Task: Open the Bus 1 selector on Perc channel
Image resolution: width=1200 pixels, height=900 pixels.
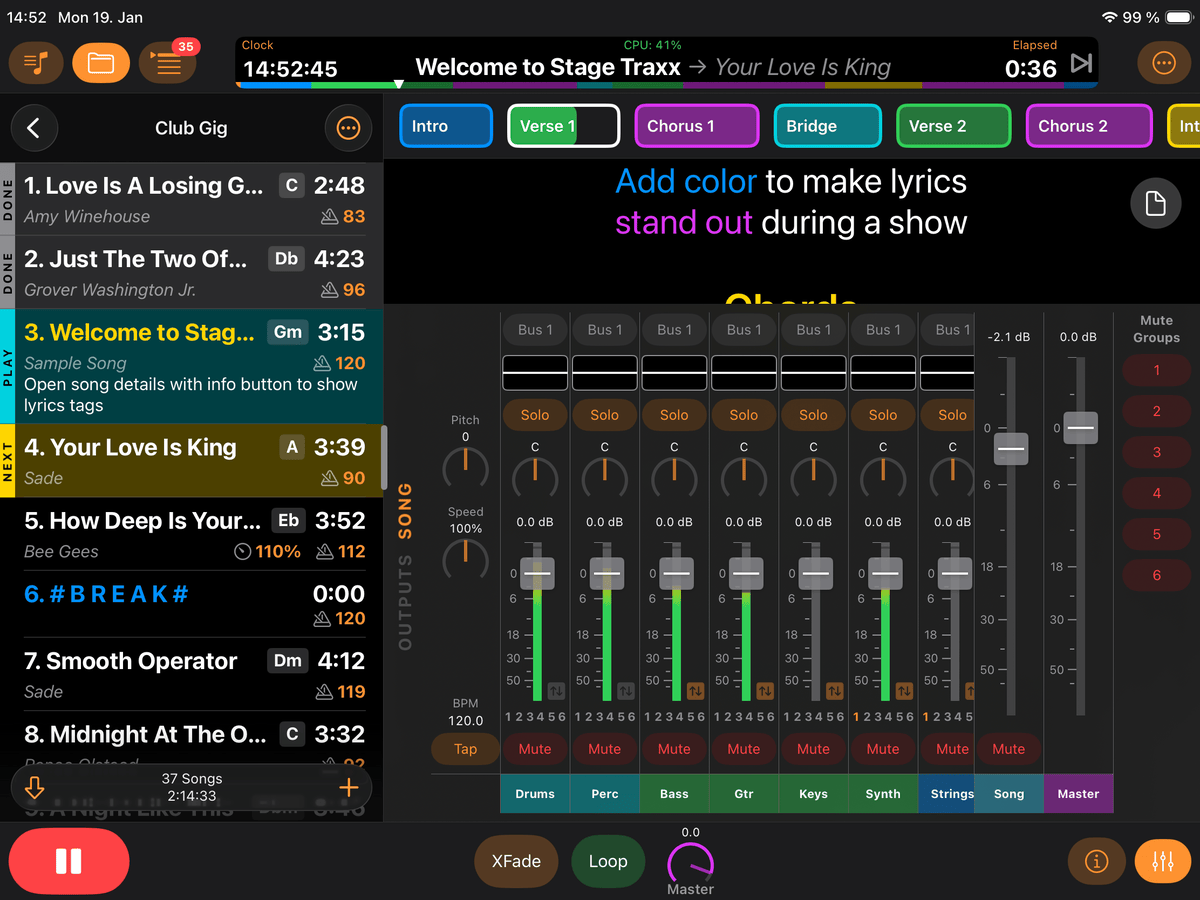Action: (x=604, y=329)
